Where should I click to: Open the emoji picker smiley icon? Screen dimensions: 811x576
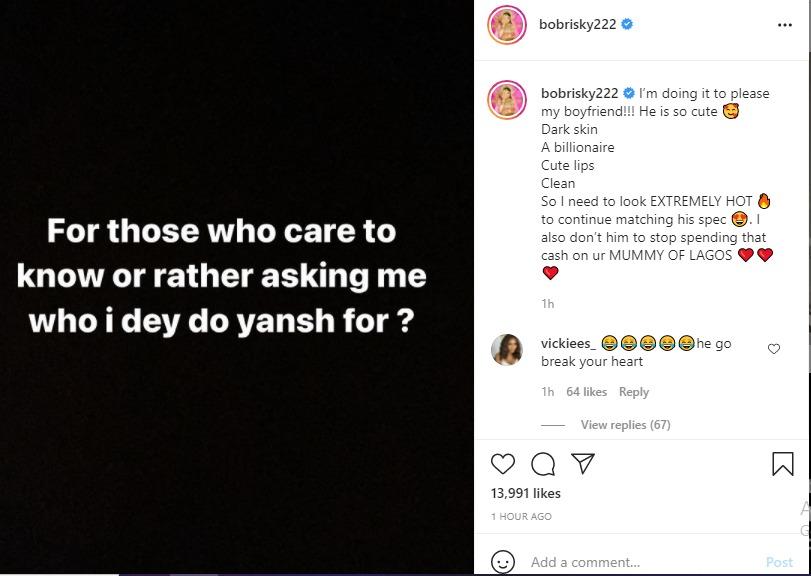click(x=505, y=562)
